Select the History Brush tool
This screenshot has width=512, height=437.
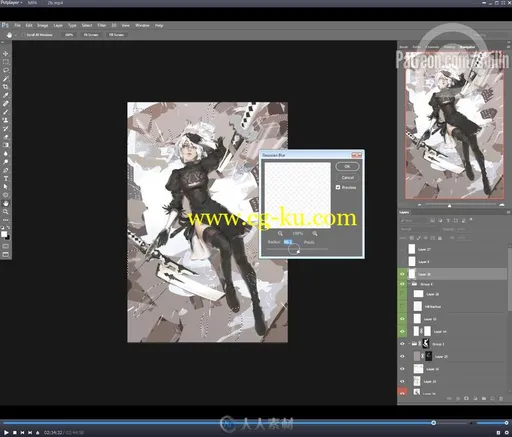(6, 129)
